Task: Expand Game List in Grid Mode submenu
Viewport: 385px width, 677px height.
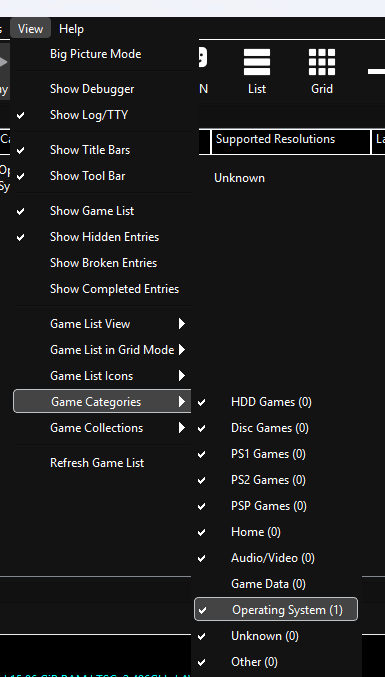Action: point(102,350)
